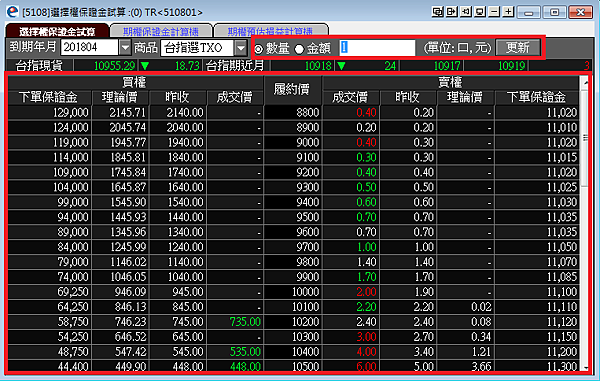Screen dimensions: 600x381
Task: Click the cascade windows icon in title bar
Action: pos(437,12)
